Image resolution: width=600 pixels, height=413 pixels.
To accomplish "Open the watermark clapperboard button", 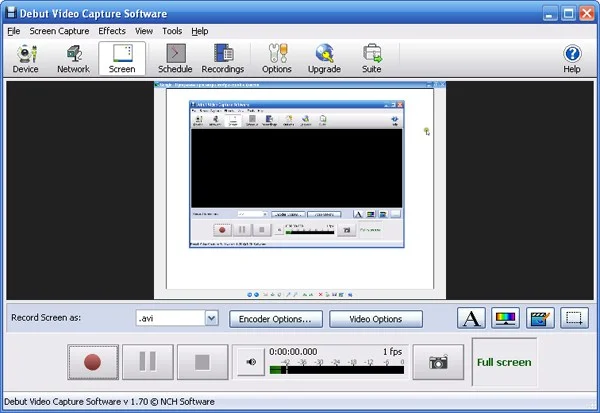I will [540, 318].
